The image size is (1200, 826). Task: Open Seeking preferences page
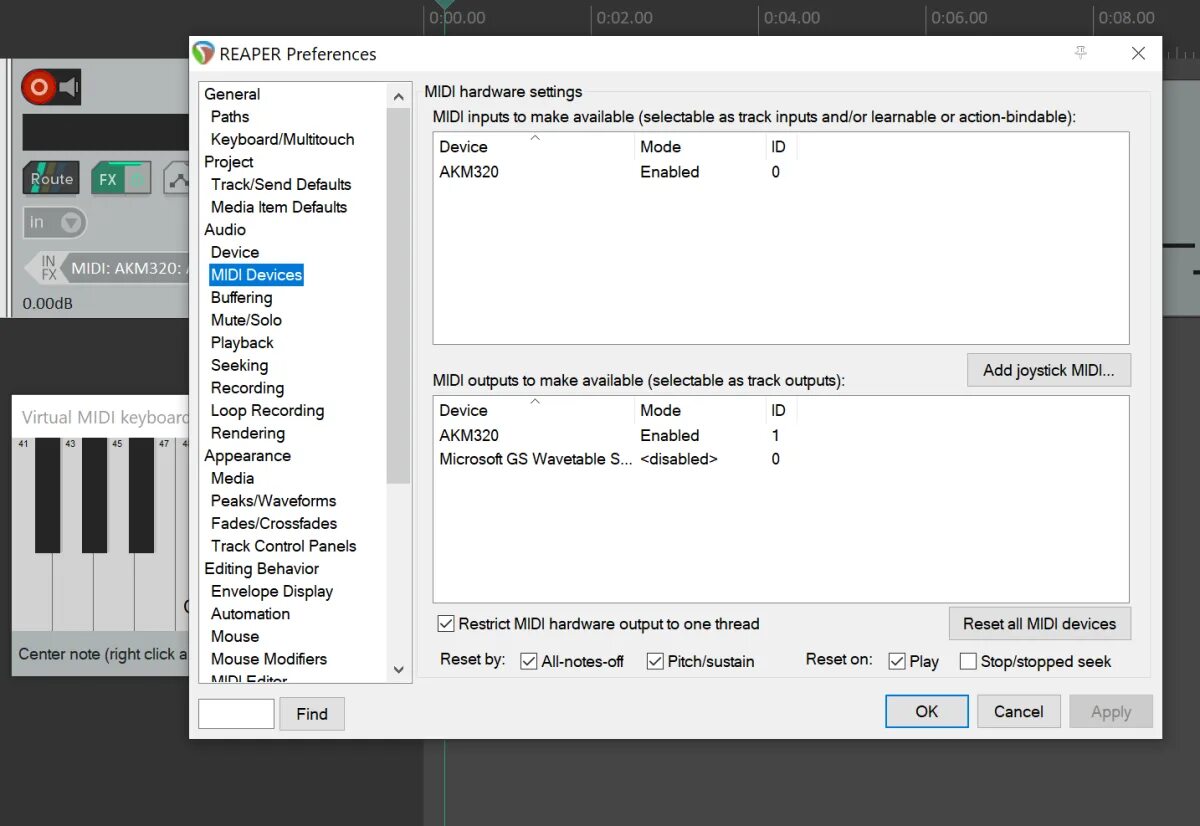point(239,366)
